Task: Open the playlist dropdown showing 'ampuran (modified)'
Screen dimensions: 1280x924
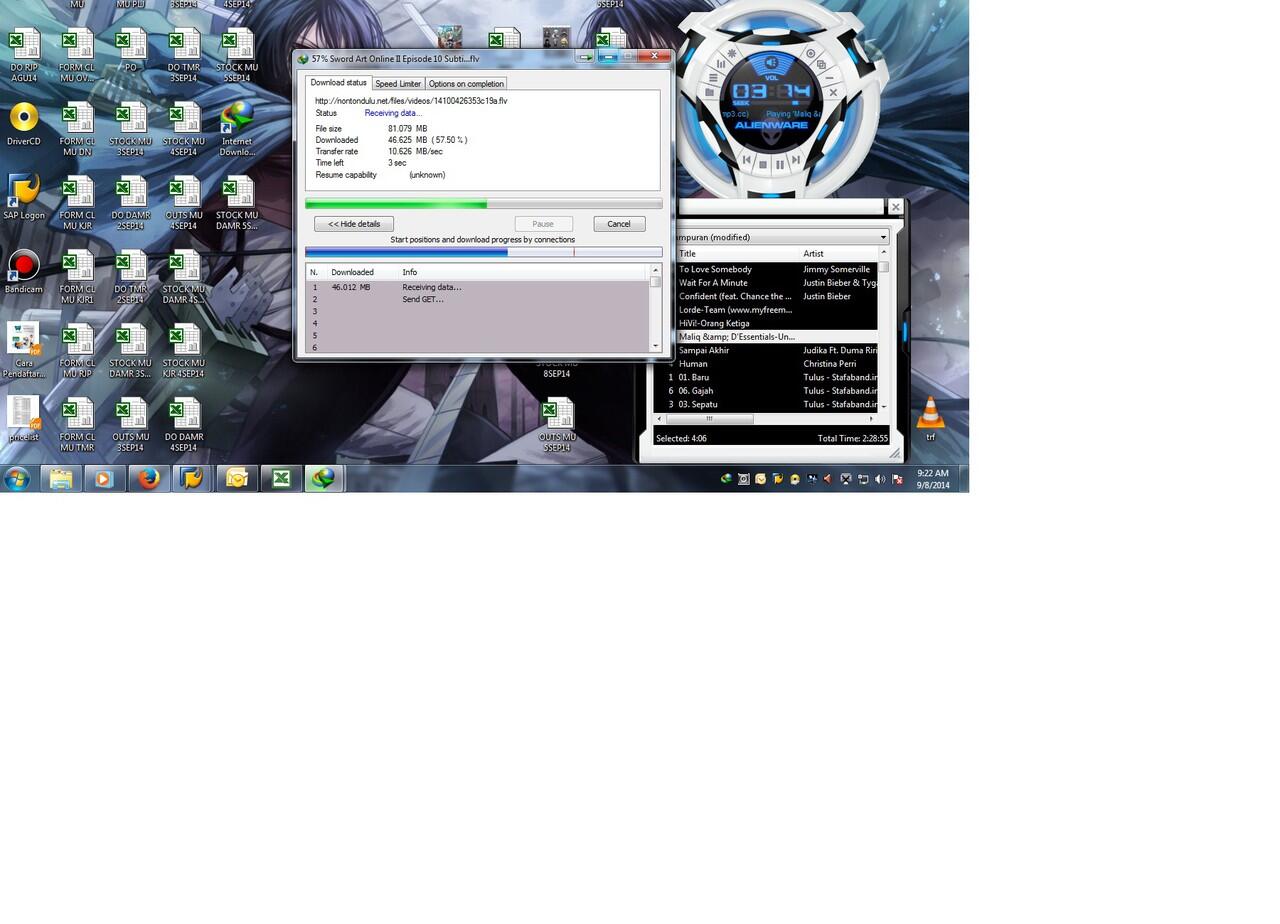Action: click(781, 237)
